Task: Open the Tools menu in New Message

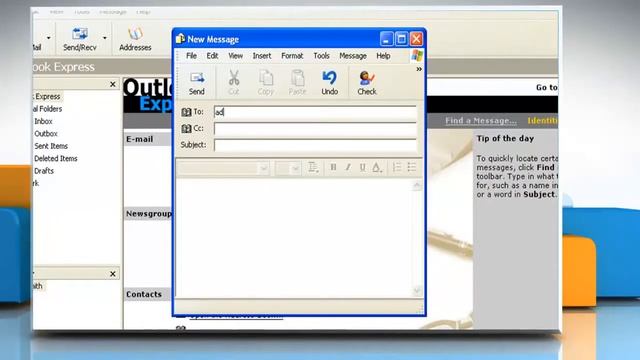Action: (x=321, y=56)
